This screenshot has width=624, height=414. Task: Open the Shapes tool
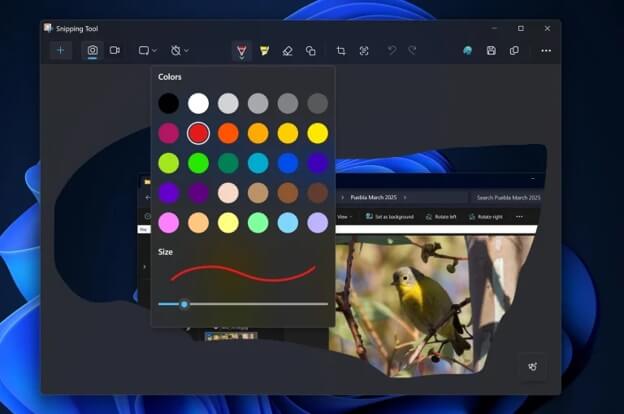coord(310,51)
